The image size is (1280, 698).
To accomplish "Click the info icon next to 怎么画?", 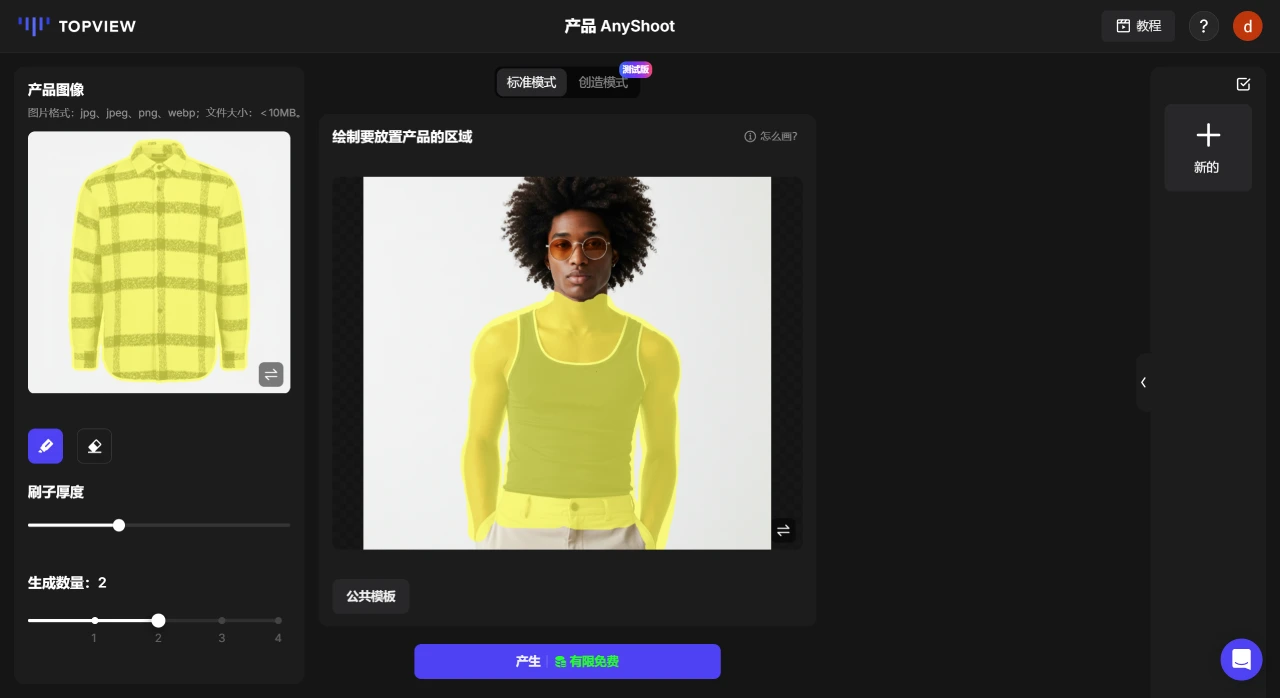I will pyautogui.click(x=750, y=136).
